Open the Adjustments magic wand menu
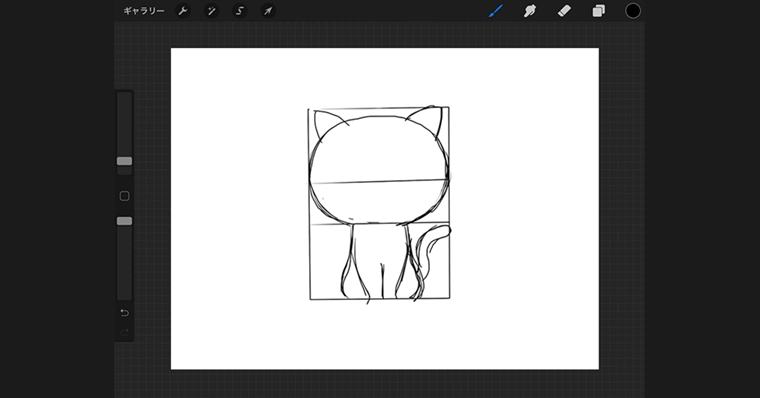 pos(211,11)
